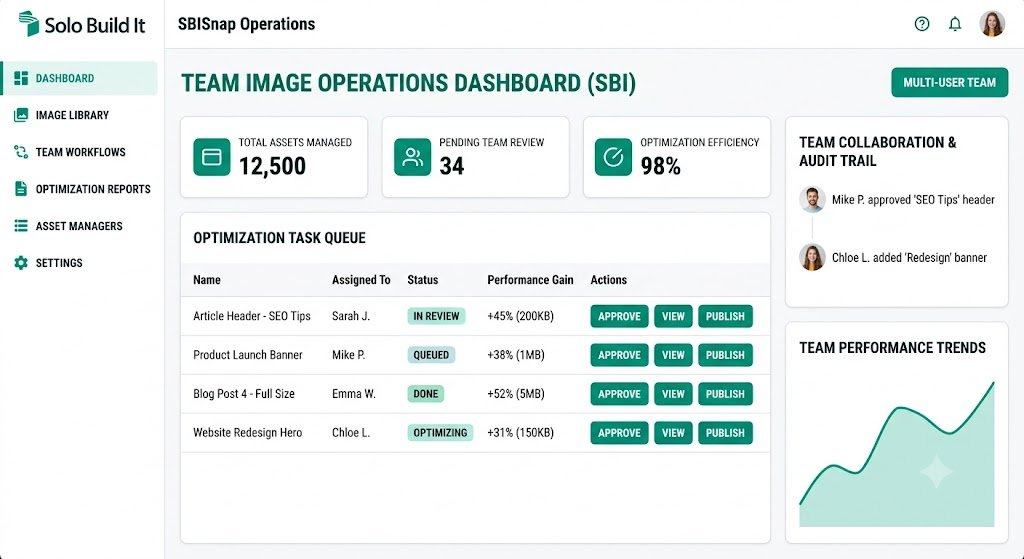Select 'Product Launch Banner' name cell
1024x559 pixels.
pyautogui.click(x=248, y=355)
